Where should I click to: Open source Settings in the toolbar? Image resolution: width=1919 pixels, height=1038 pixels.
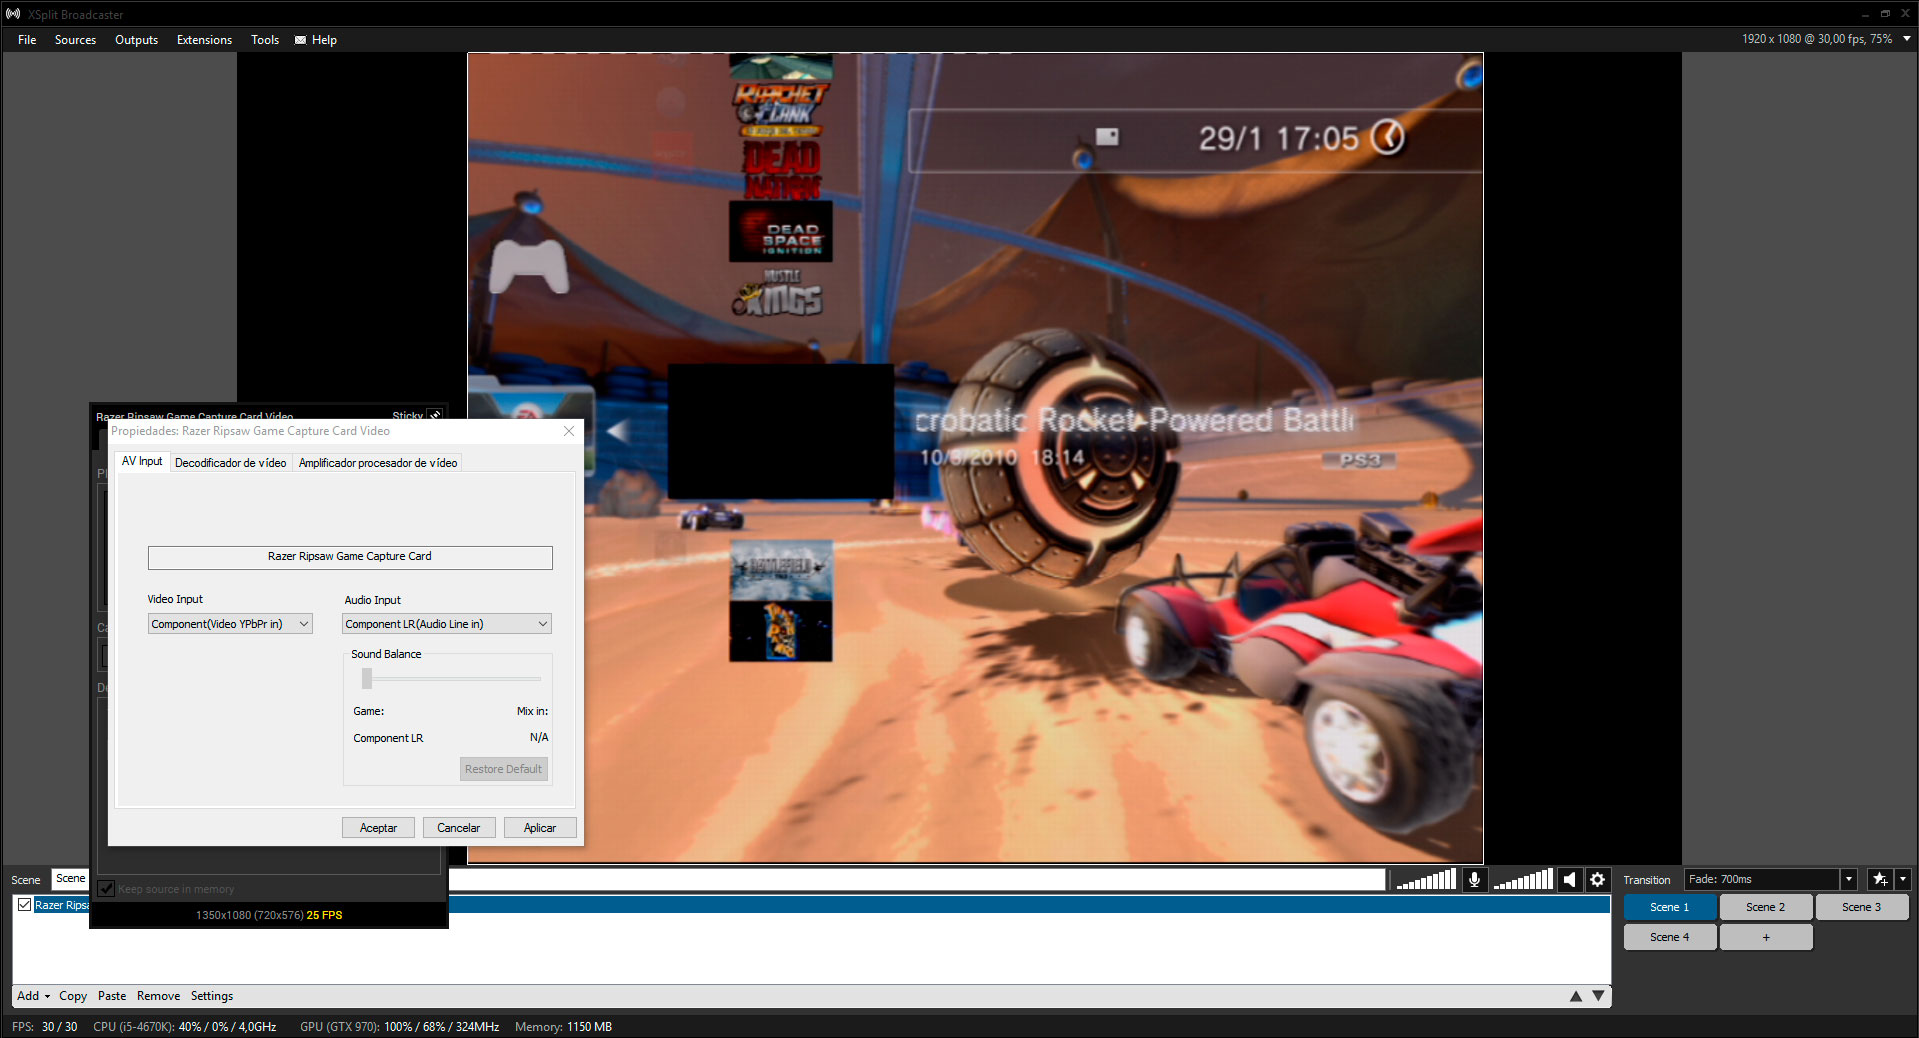(212, 996)
